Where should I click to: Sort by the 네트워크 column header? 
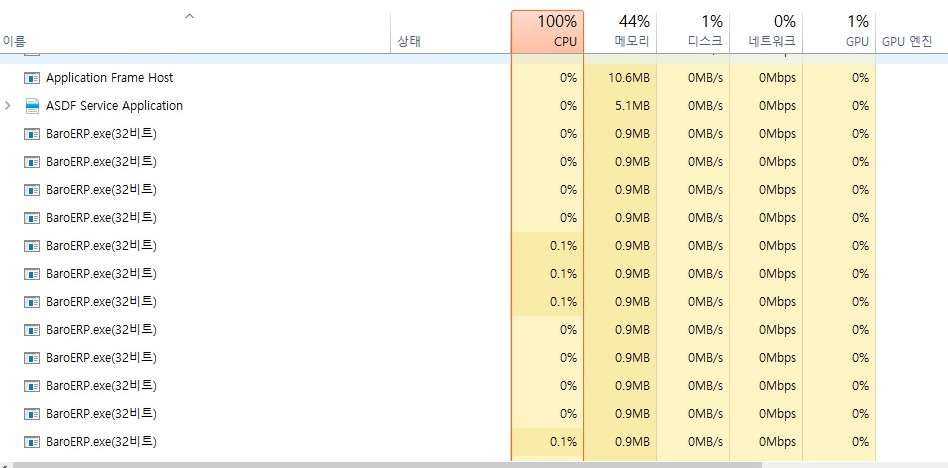[766, 31]
